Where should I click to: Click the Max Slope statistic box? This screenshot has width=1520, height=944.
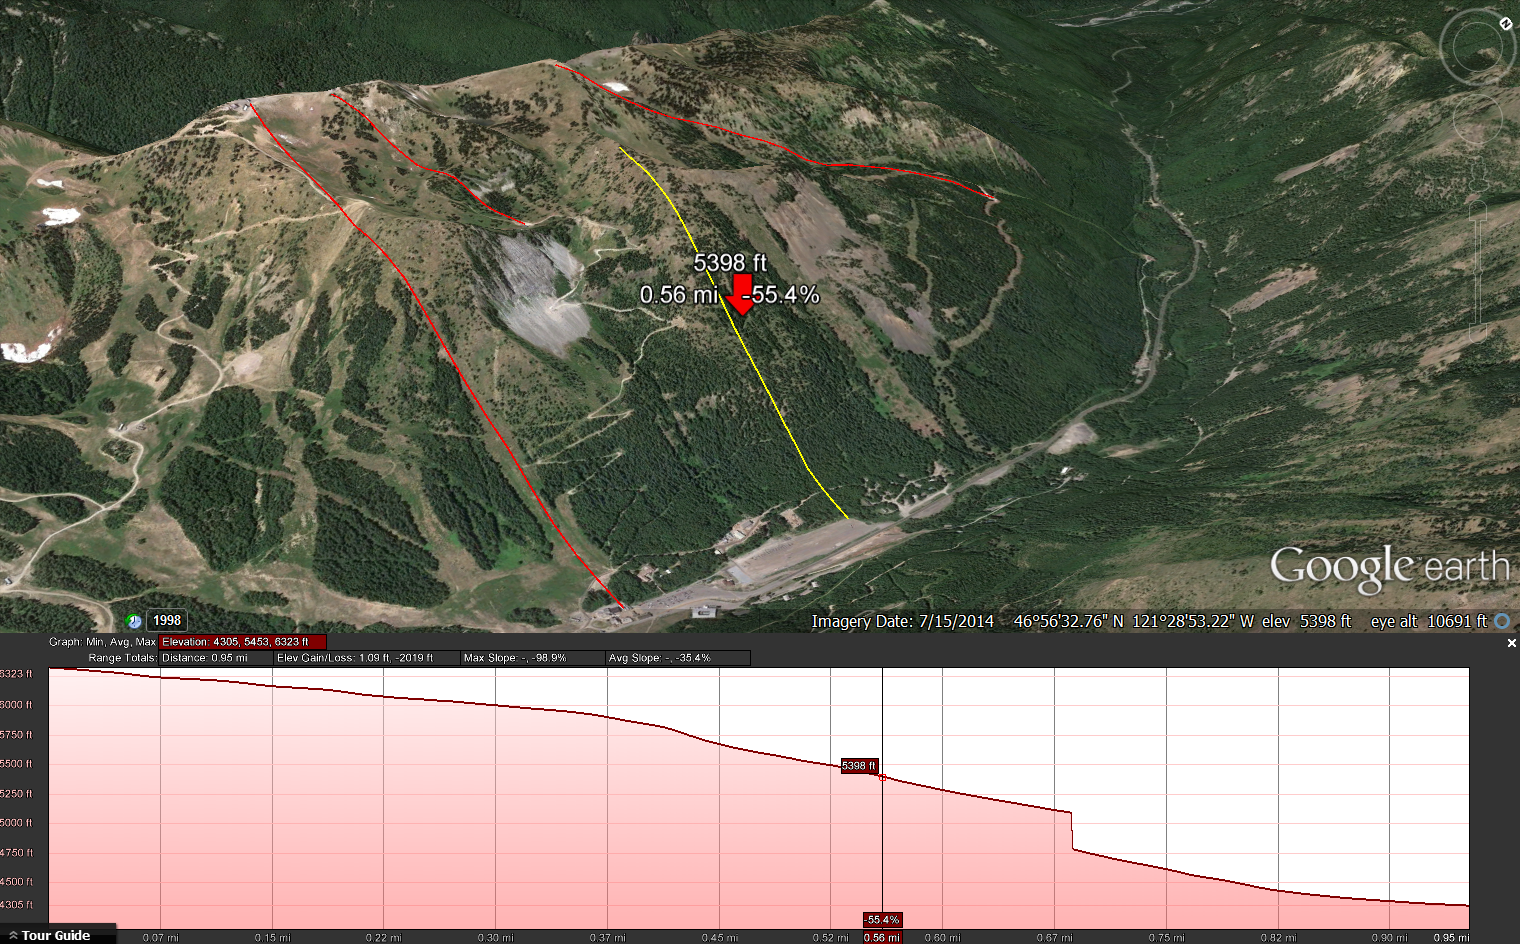[x=532, y=658]
